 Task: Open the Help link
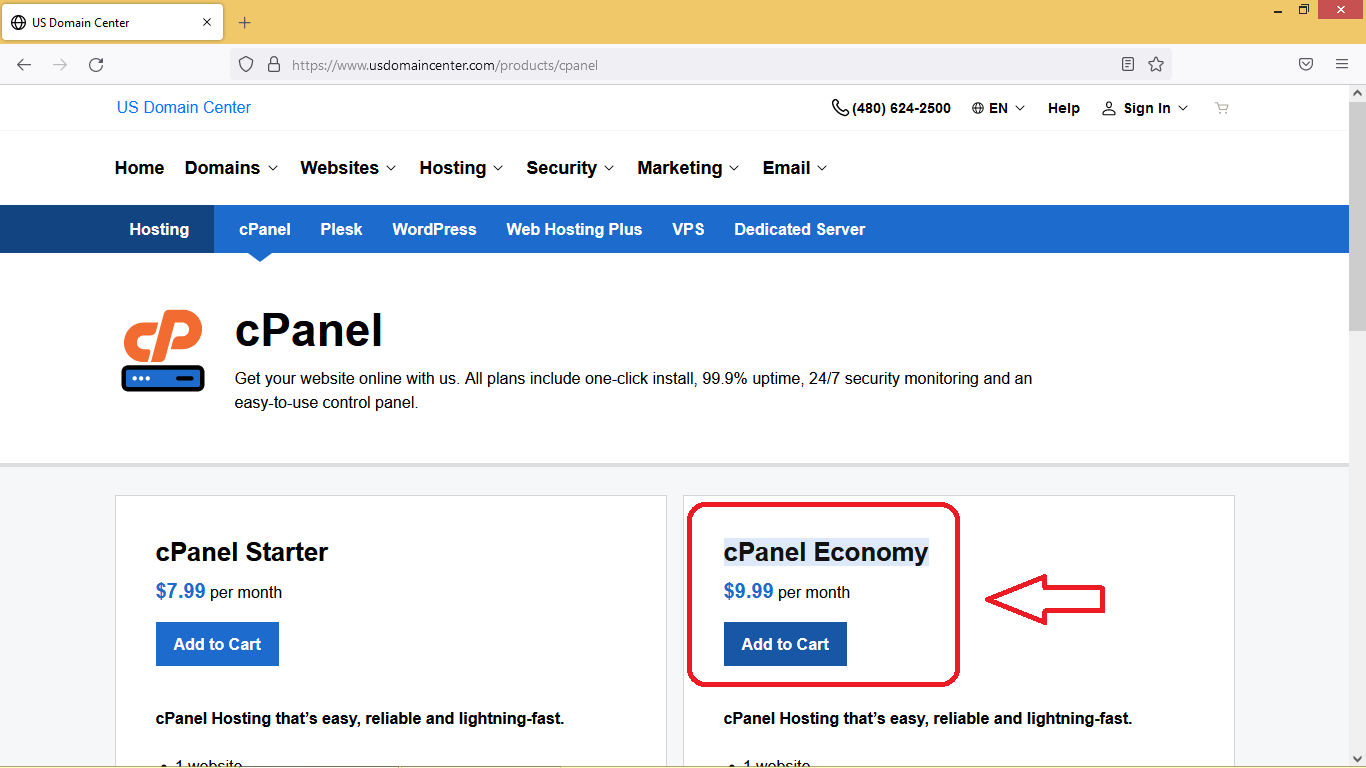[1064, 108]
